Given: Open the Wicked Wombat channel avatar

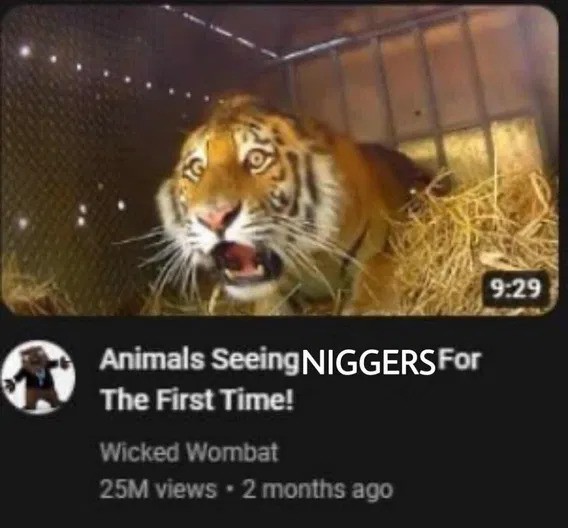Looking at the screenshot, I should click(38, 377).
